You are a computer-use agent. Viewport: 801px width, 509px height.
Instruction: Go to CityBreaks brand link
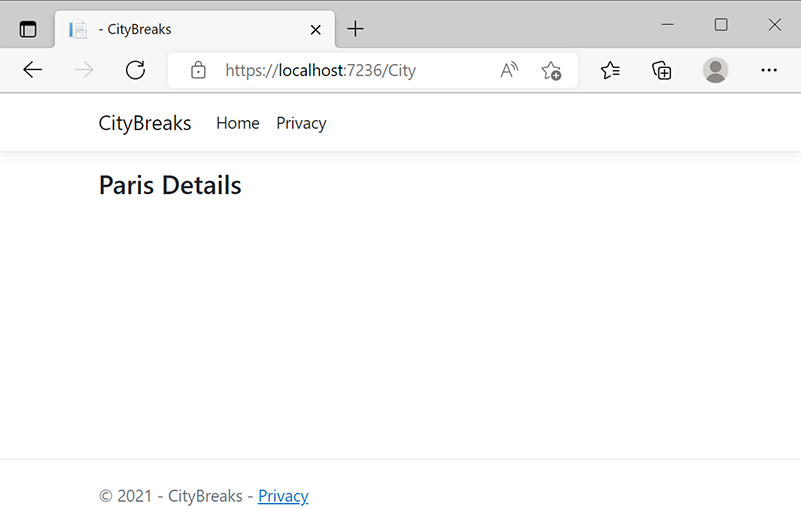pyautogui.click(x=145, y=123)
